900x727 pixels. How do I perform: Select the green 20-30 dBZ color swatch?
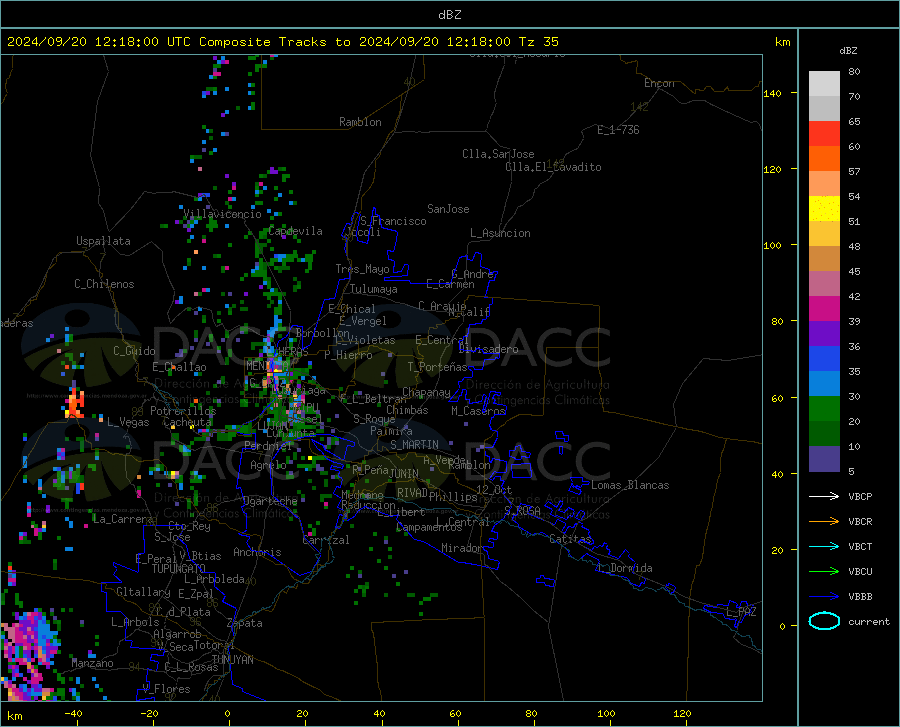click(x=824, y=409)
